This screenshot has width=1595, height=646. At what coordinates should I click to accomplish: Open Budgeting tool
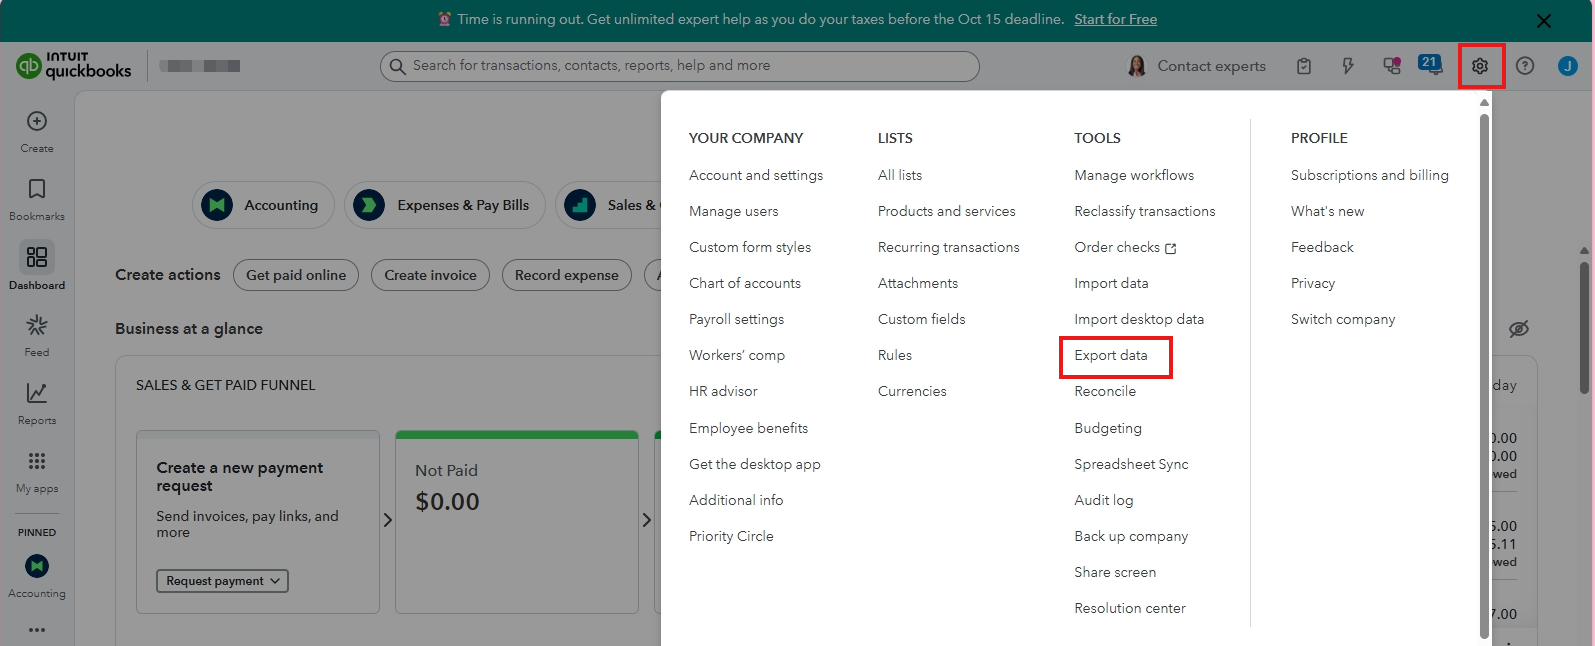coord(1108,428)
